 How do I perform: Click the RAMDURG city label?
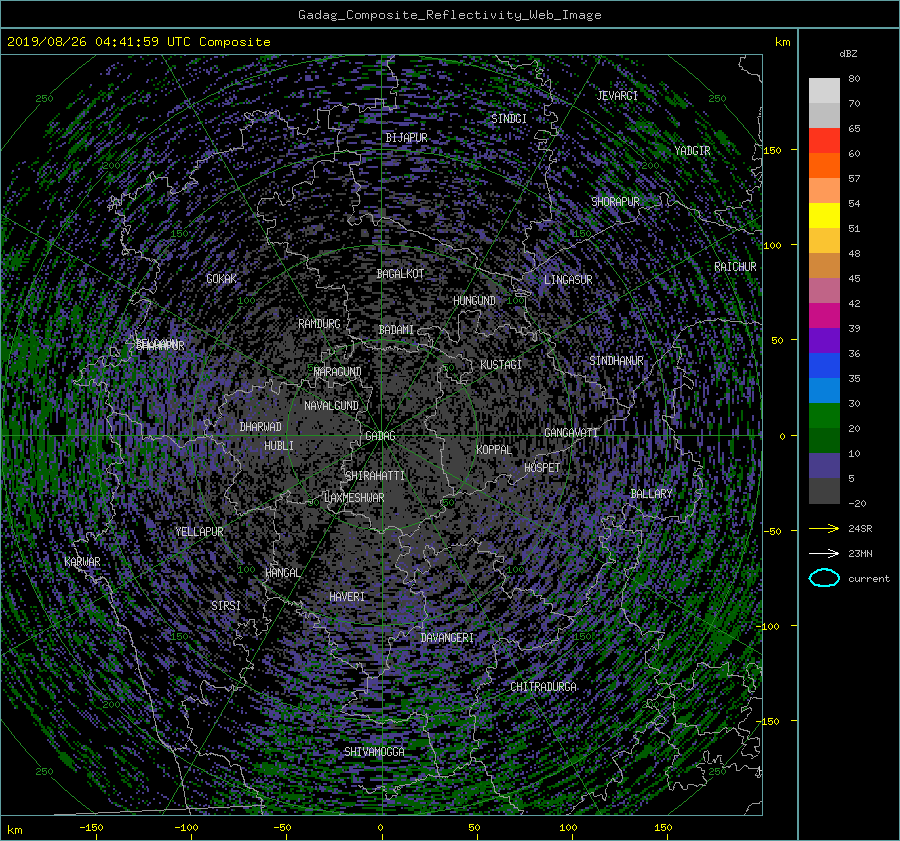click(x=319, y=324)
